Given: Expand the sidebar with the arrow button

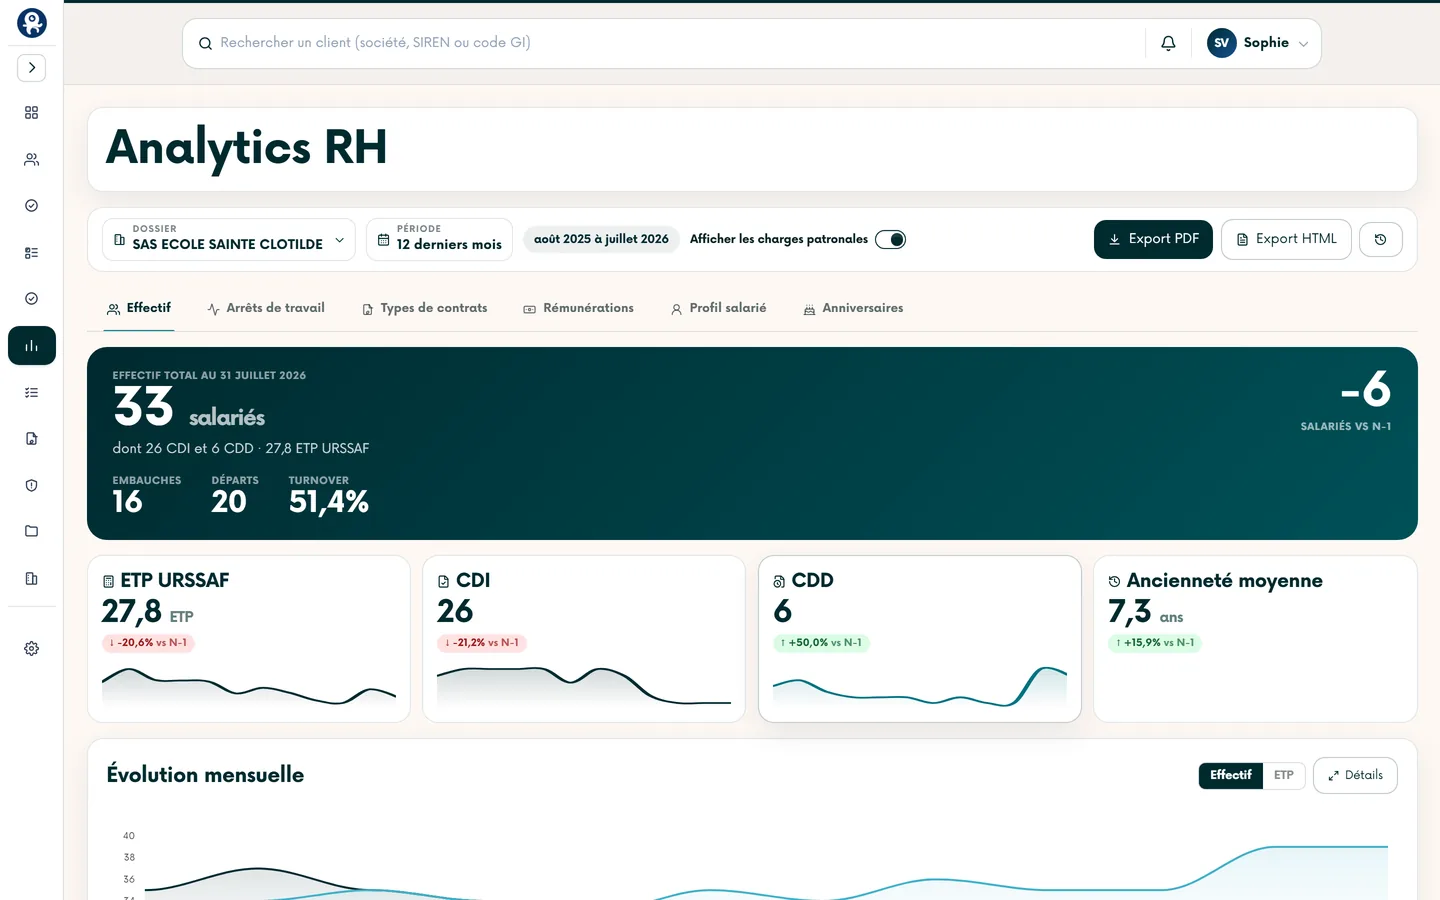Looking at the screenshot, I should pos(31,68).
